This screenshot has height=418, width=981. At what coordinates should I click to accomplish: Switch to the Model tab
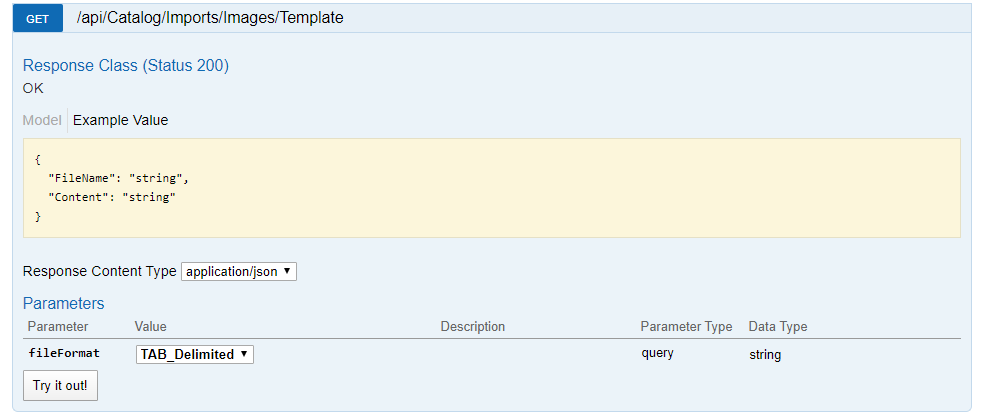pos(42,120)
